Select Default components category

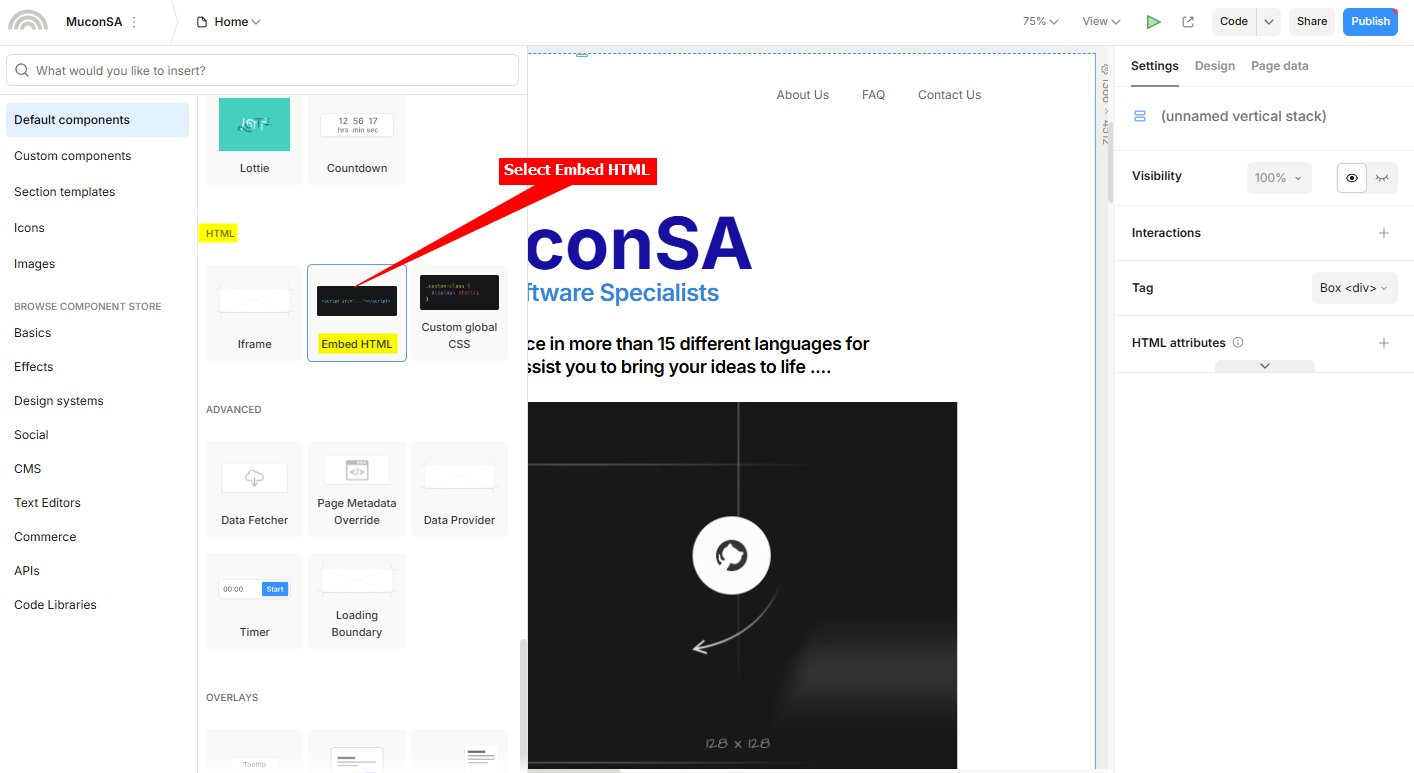98,120
